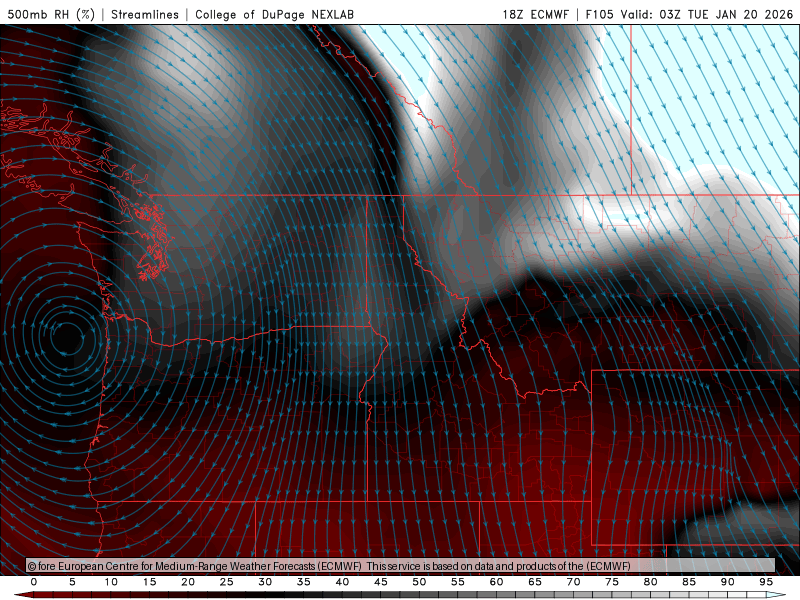Click the ECMWF copyright notice banner

(x=401, y=565)
